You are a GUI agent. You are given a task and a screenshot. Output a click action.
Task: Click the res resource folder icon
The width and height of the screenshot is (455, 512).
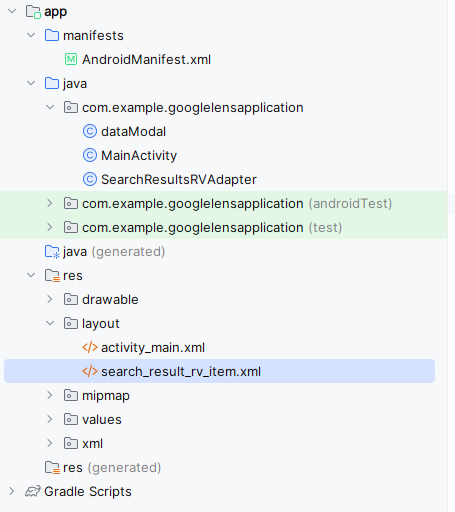pos(52,276)
